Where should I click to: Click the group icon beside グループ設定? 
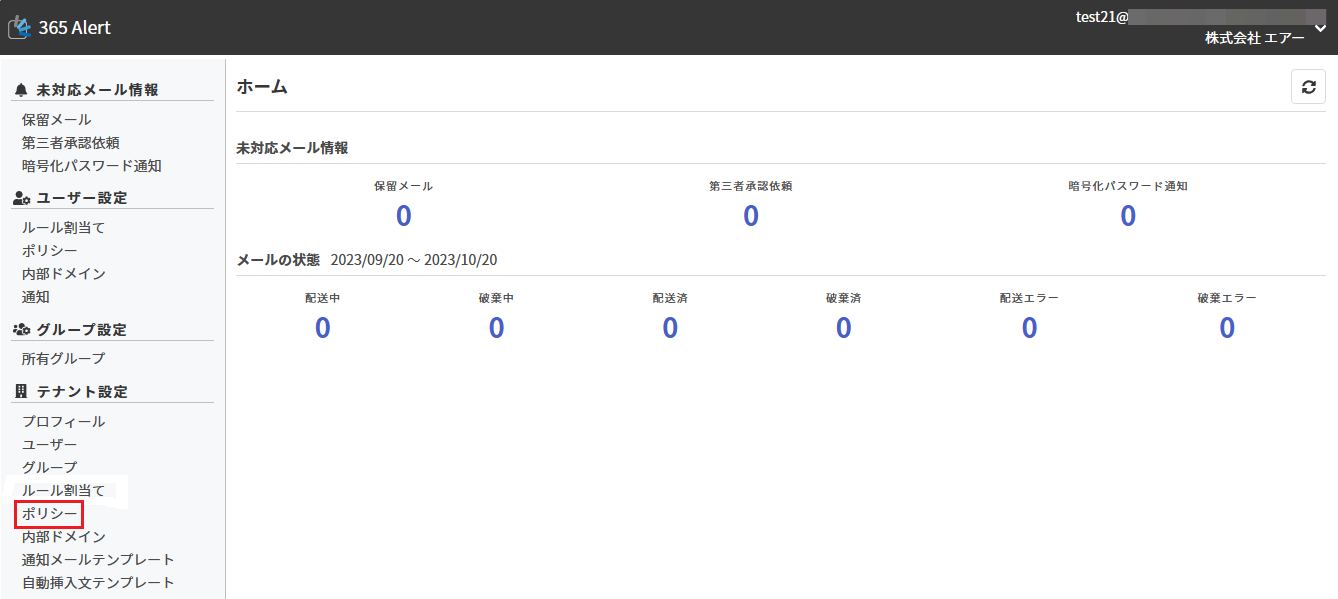click(21, 329)
